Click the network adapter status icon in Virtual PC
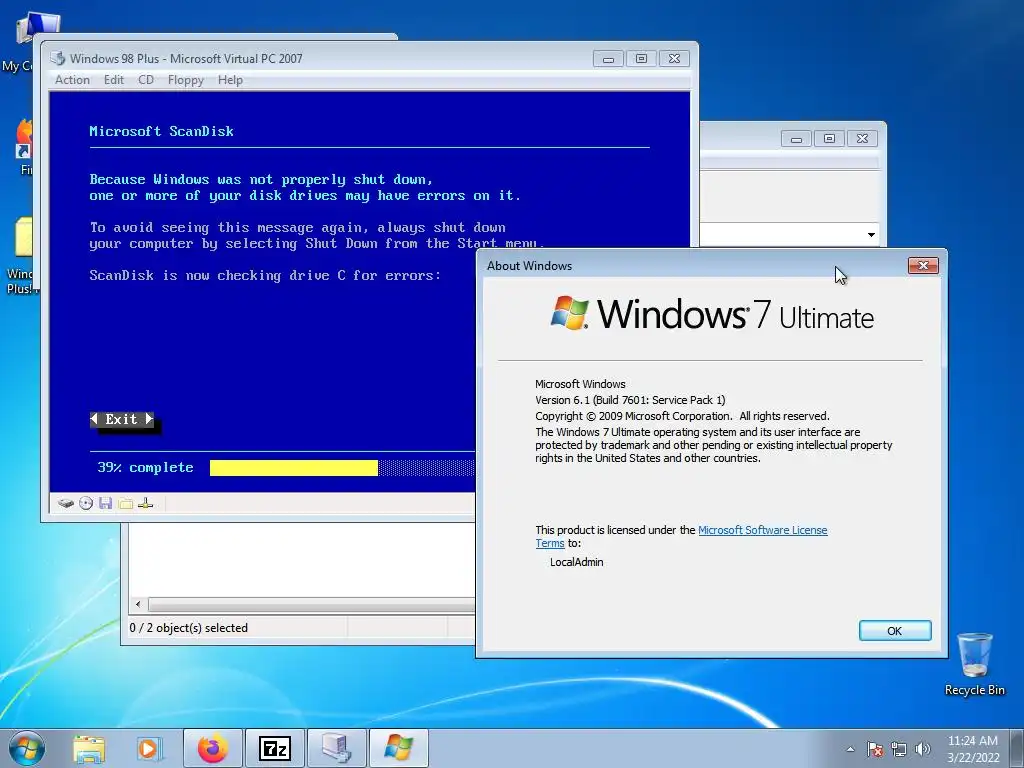 click(146, 503)
